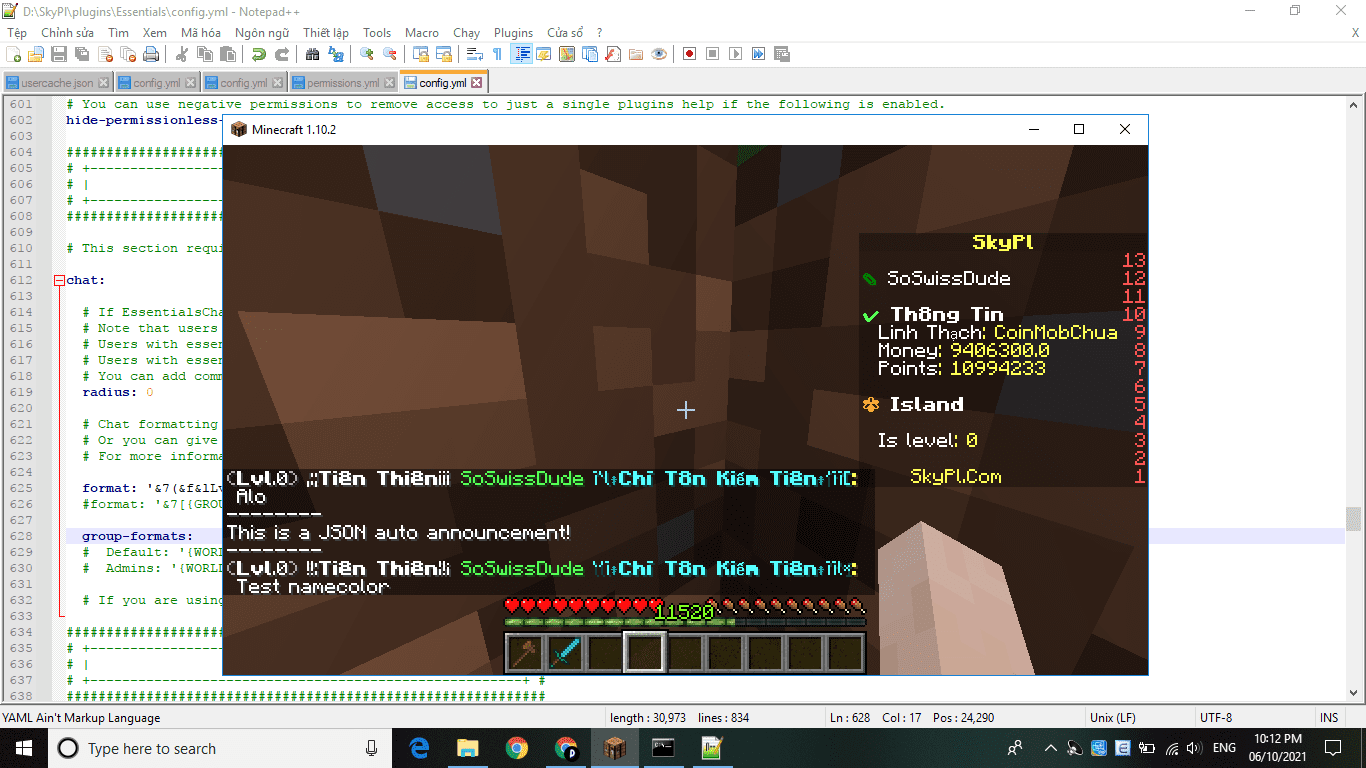1366x768 pixels.
Task: Open the Thiết lập menu
Action: point(326,33)
